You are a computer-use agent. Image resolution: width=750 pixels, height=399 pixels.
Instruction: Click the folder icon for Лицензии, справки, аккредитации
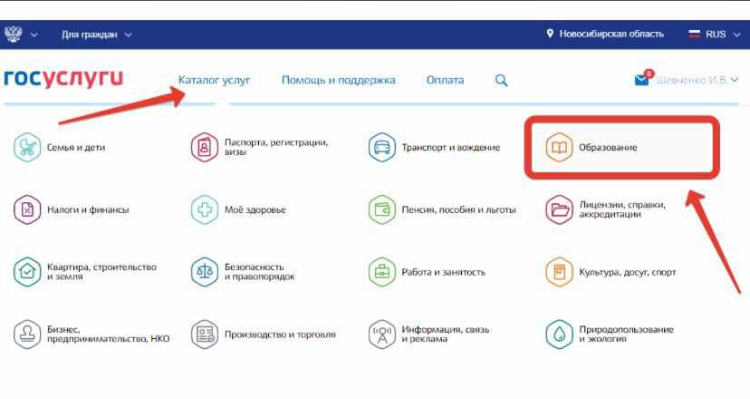coord(559,210)
